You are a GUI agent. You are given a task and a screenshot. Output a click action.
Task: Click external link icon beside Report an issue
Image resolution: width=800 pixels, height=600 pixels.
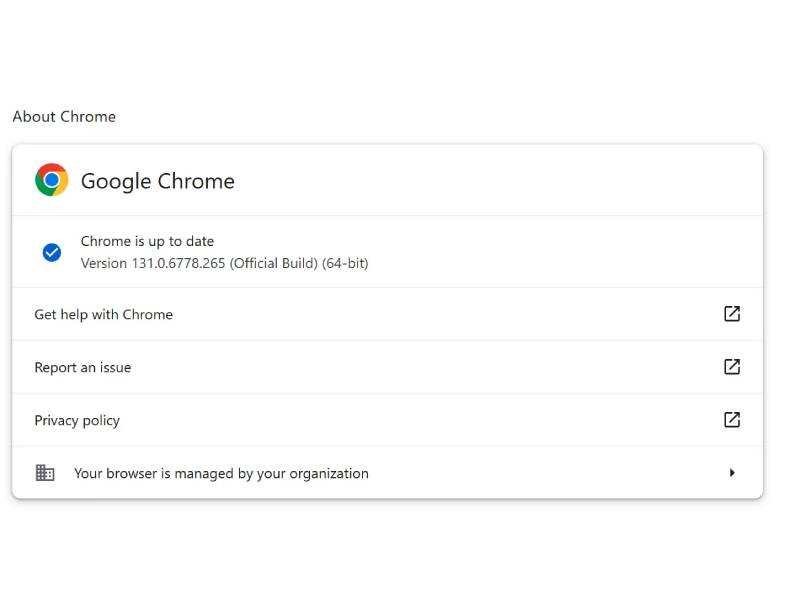pos(732,367)
